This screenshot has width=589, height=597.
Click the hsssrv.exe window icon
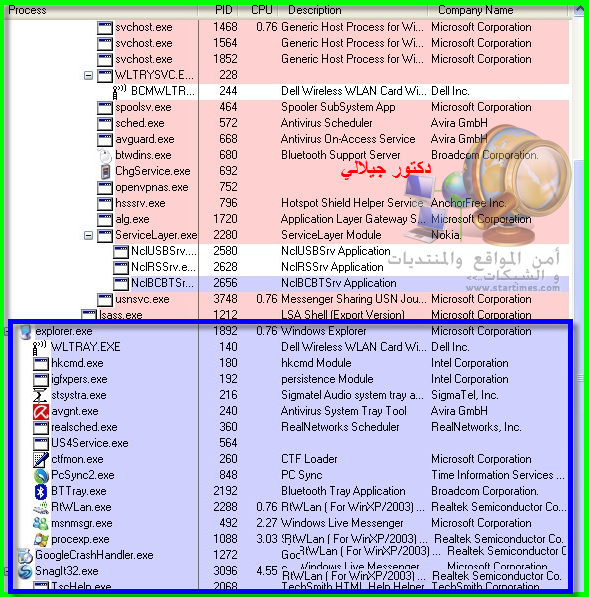click(x=105, y=204)
